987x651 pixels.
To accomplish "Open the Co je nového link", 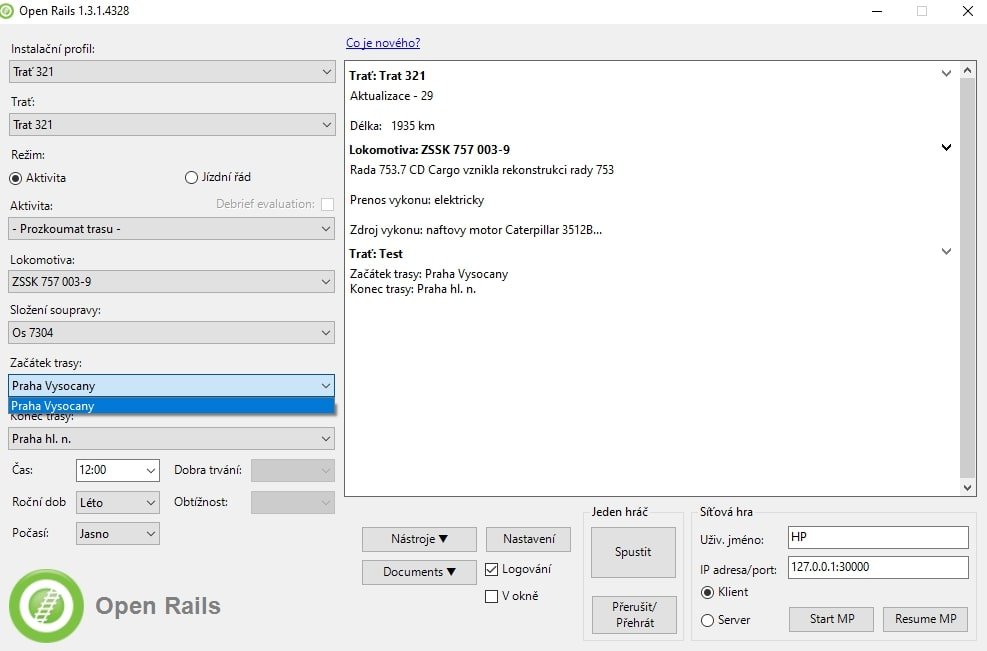I will coord(383,43).
